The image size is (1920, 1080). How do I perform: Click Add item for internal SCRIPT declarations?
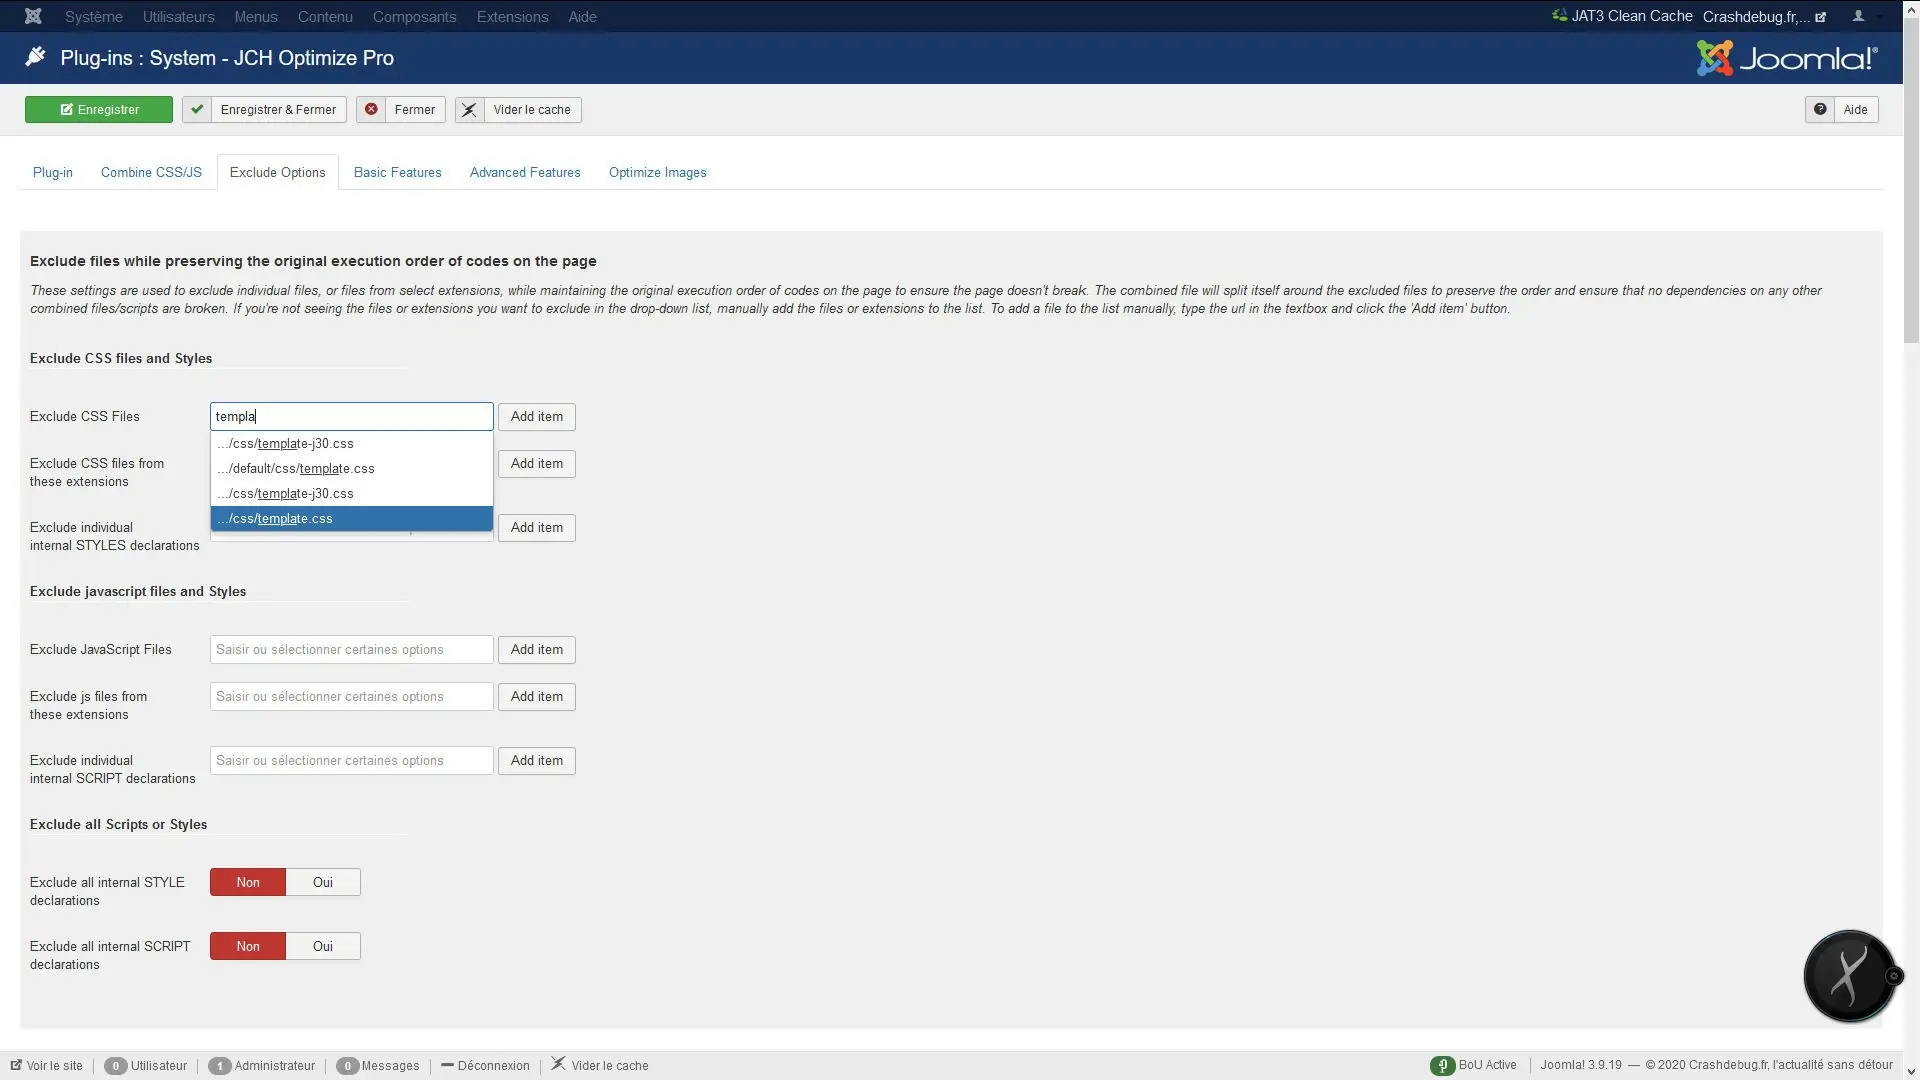tap(537, 760)
